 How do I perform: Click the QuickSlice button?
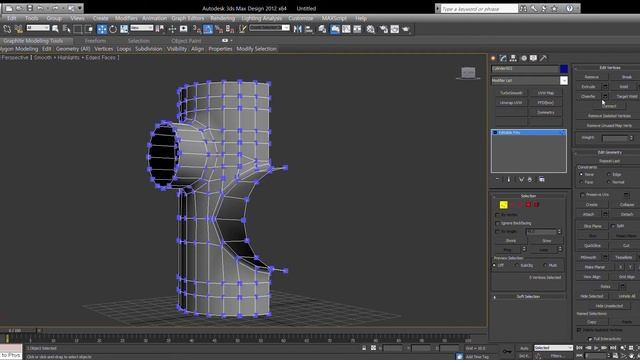click(x=592, y=246)
